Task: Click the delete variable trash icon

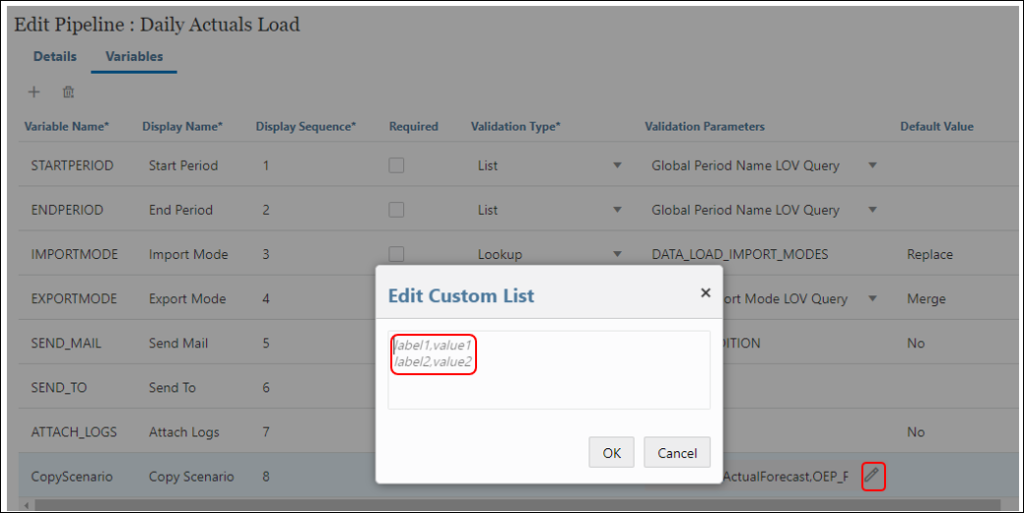Action: (x=68, y=92)
